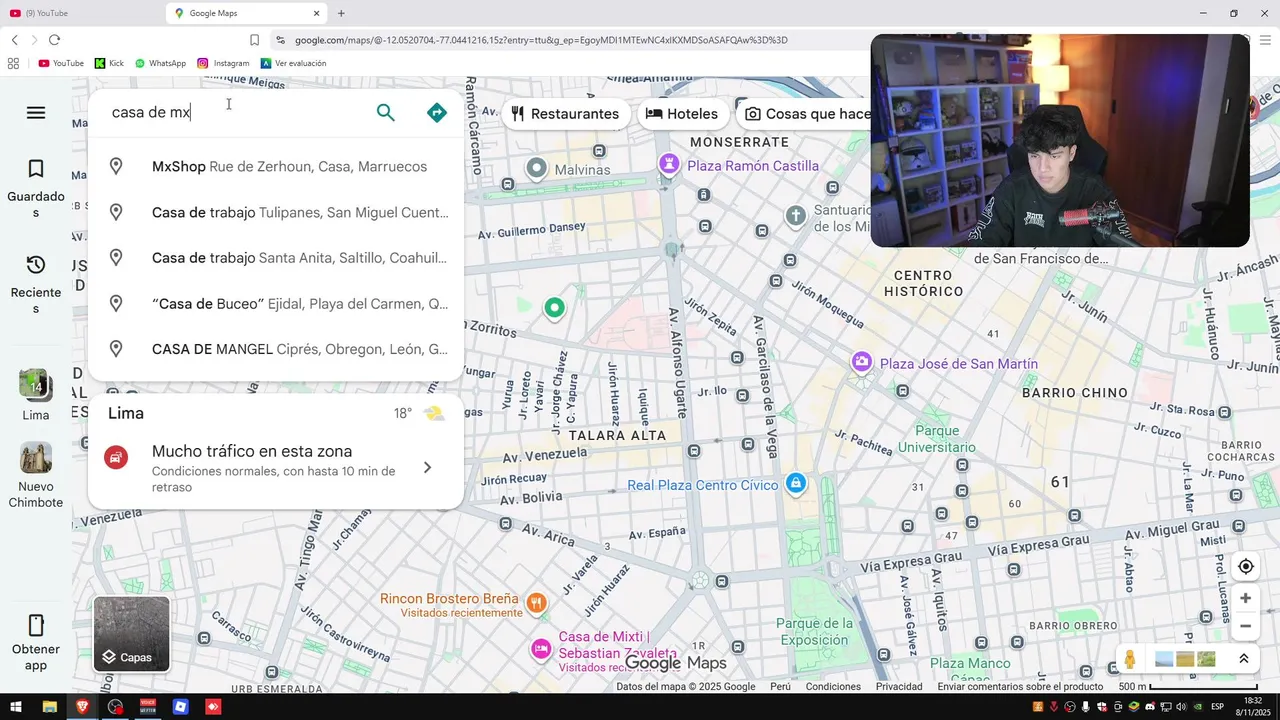Open the browser apps grid icon
The image size is (1280, 720).
coord(13,63)
